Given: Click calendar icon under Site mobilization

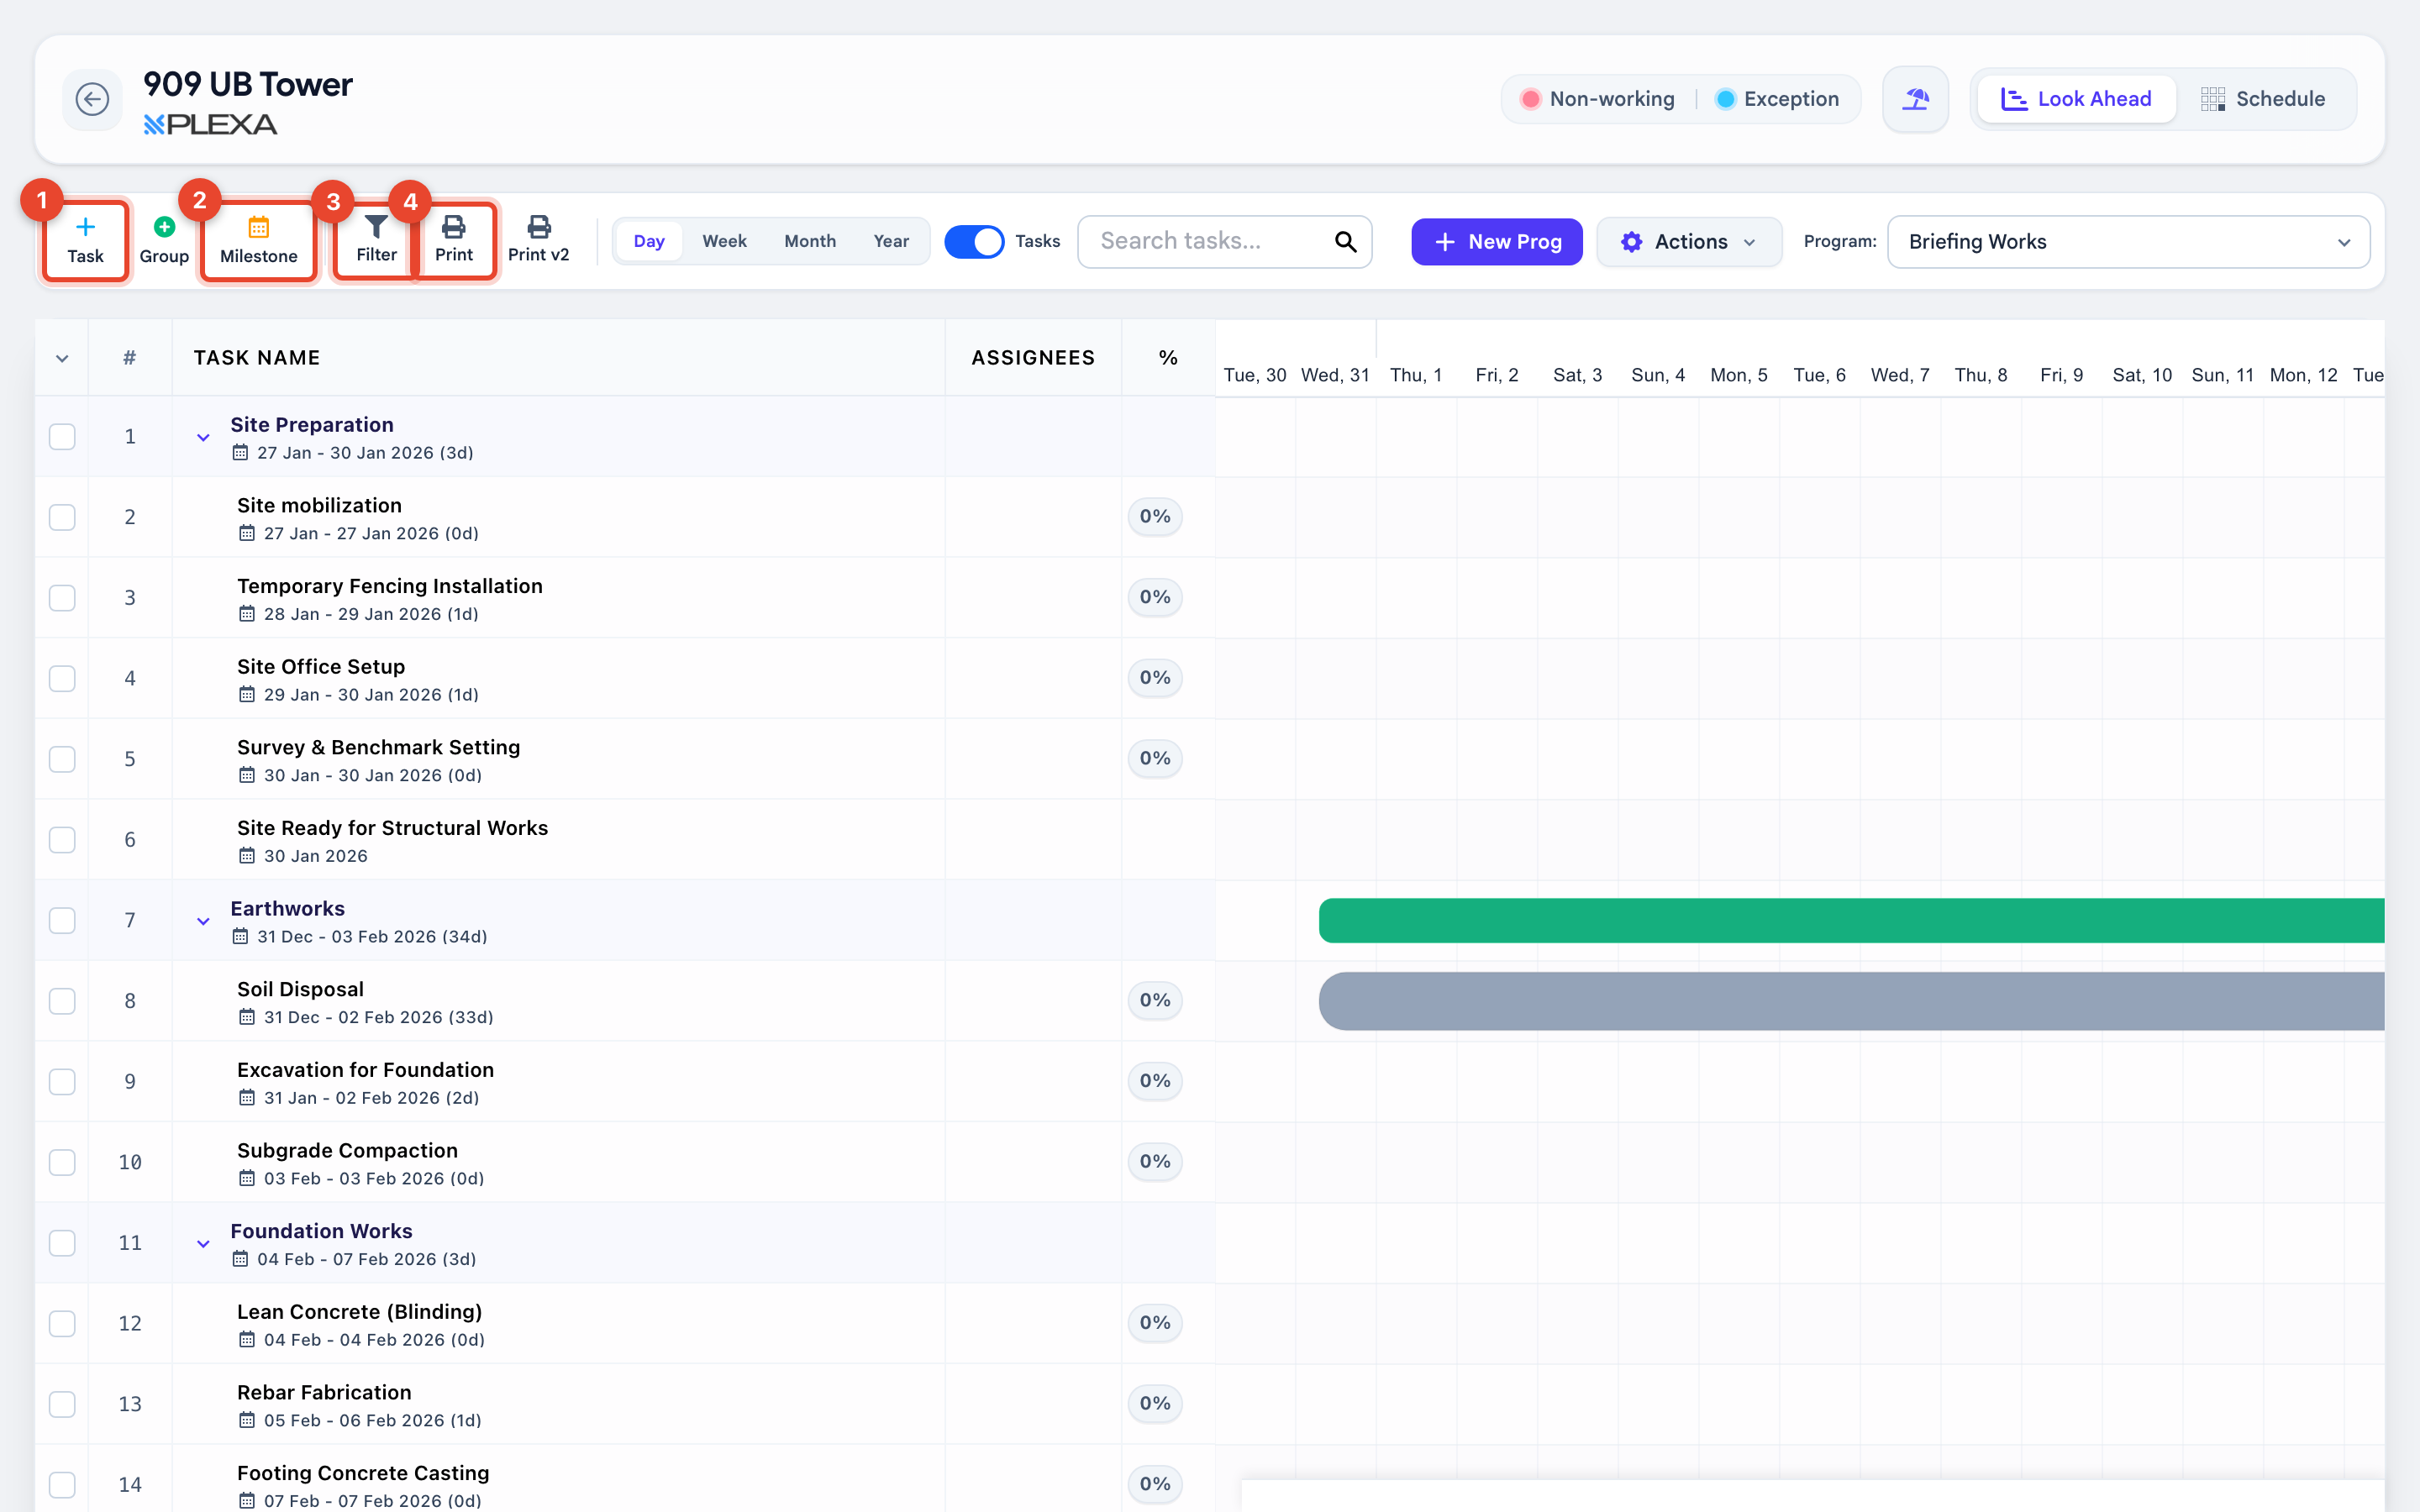Looking at the screenshot, I should 247,533.
